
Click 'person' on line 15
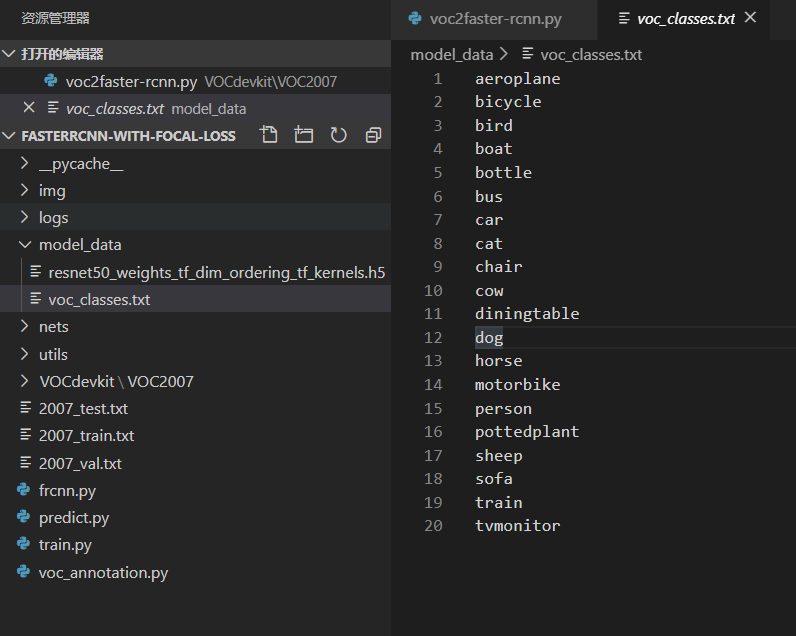503,409
